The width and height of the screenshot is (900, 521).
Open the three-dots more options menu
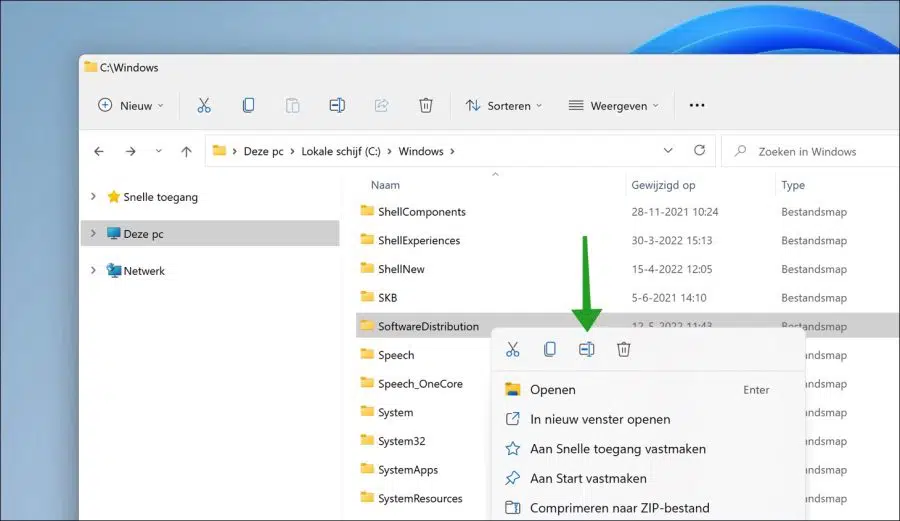coord(697,106)
